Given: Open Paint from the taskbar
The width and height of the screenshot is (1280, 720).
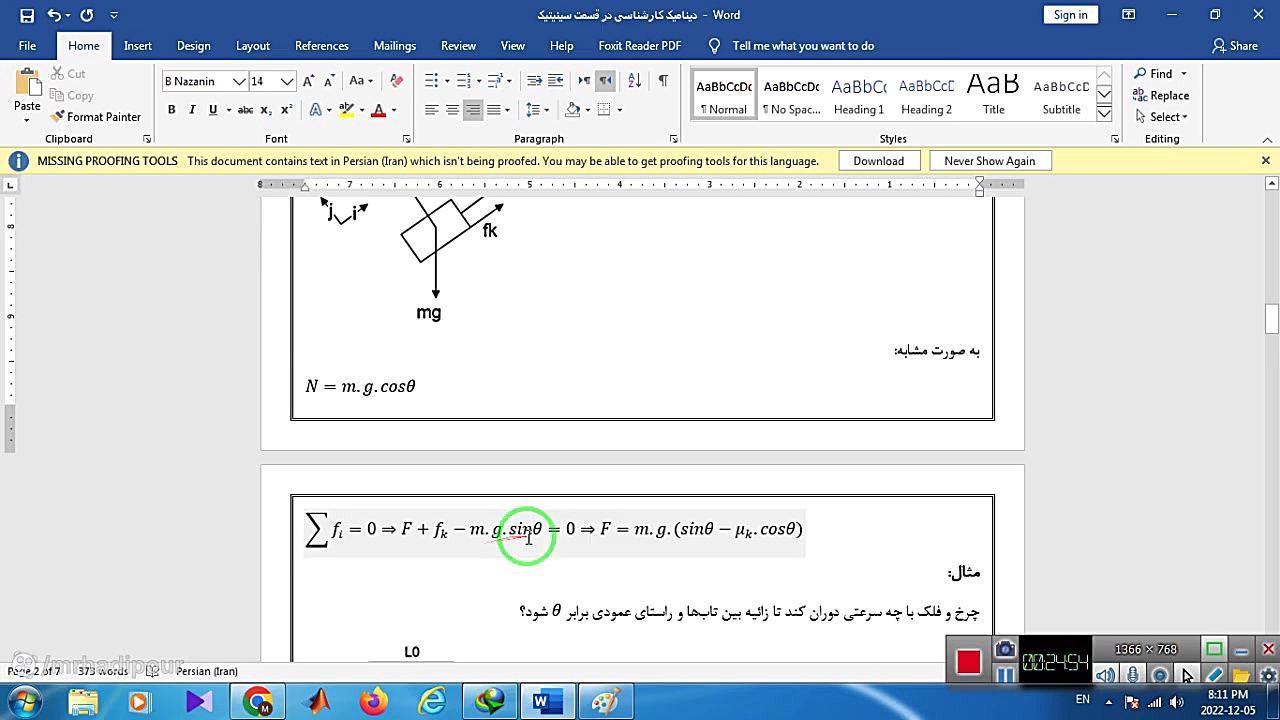Looking at the screenshot, I should point(604,702).
